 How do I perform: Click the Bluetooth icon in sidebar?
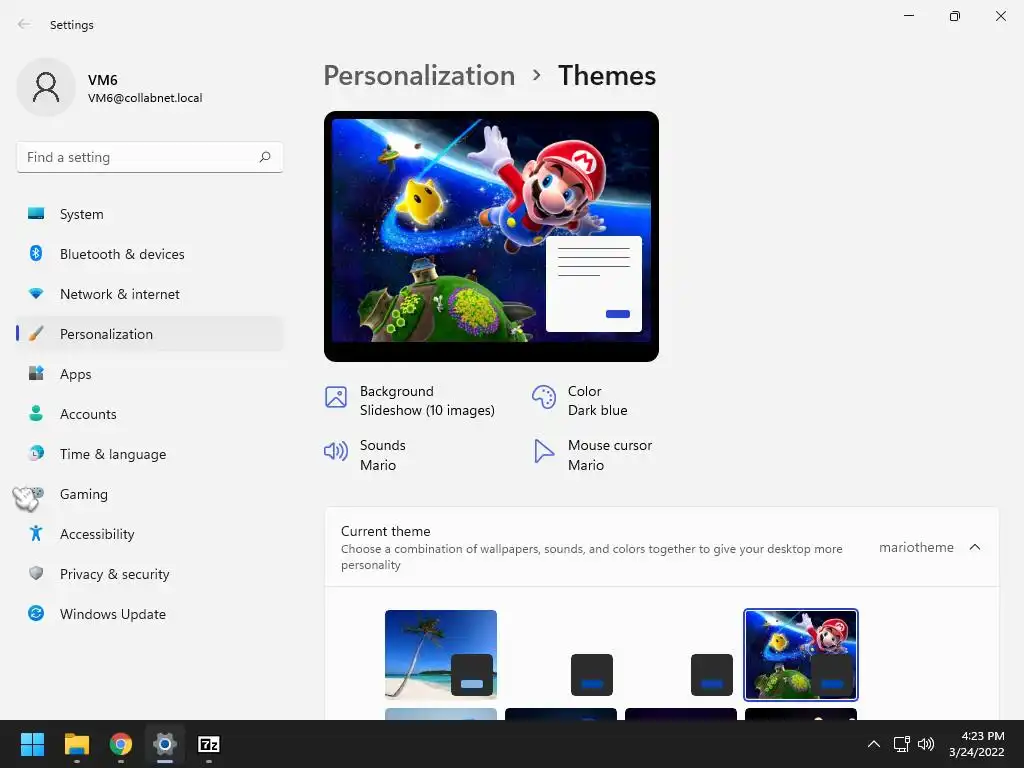pyautogui.click(x=36, y=253)
